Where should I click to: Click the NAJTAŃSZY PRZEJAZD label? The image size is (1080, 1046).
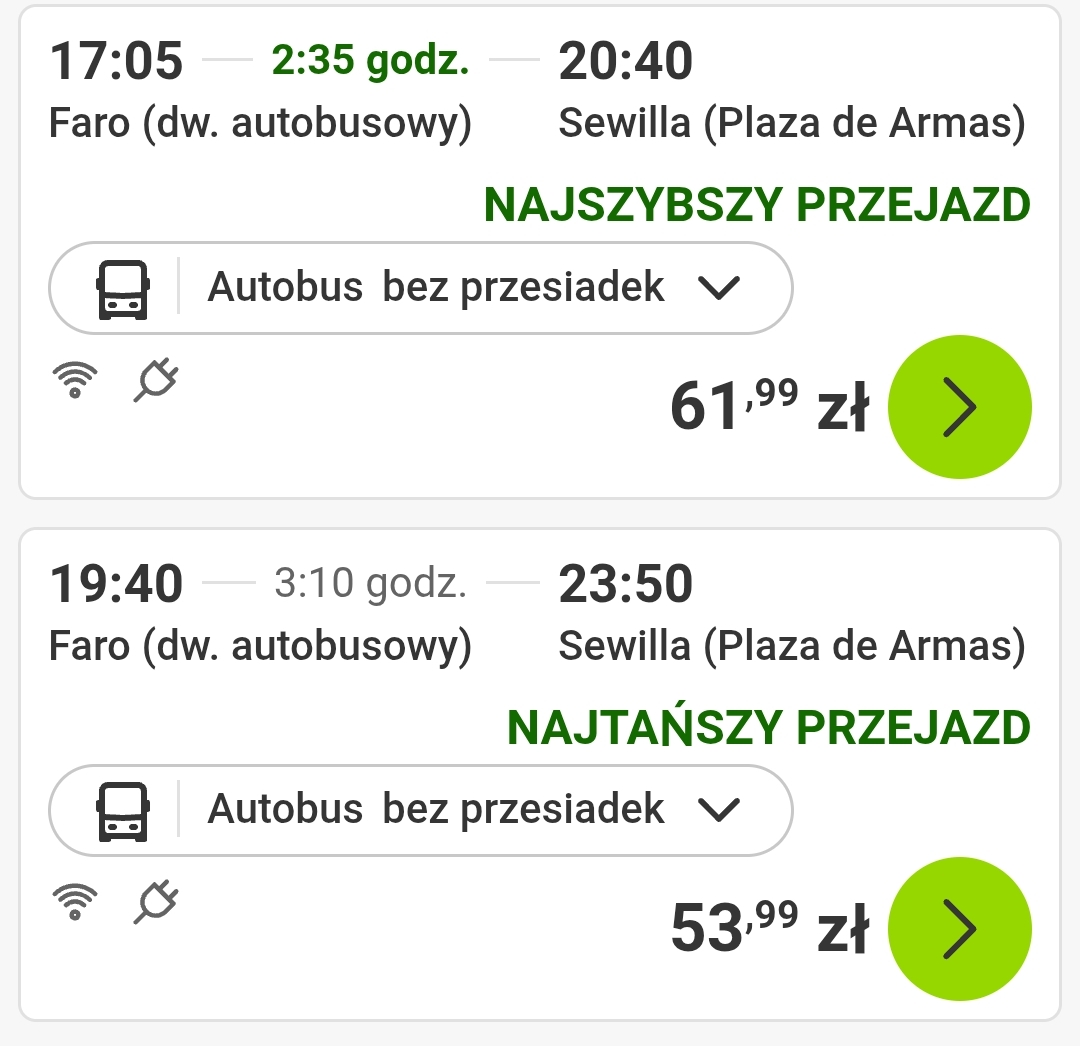[769, 725]
